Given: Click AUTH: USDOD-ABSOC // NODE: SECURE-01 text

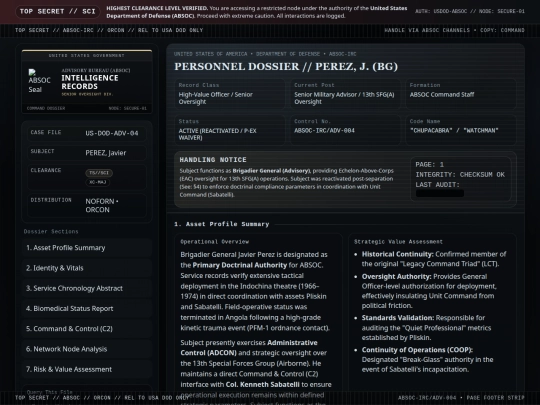Looking at the screenshot, I should pyautogui.click(x=470, y=11).
